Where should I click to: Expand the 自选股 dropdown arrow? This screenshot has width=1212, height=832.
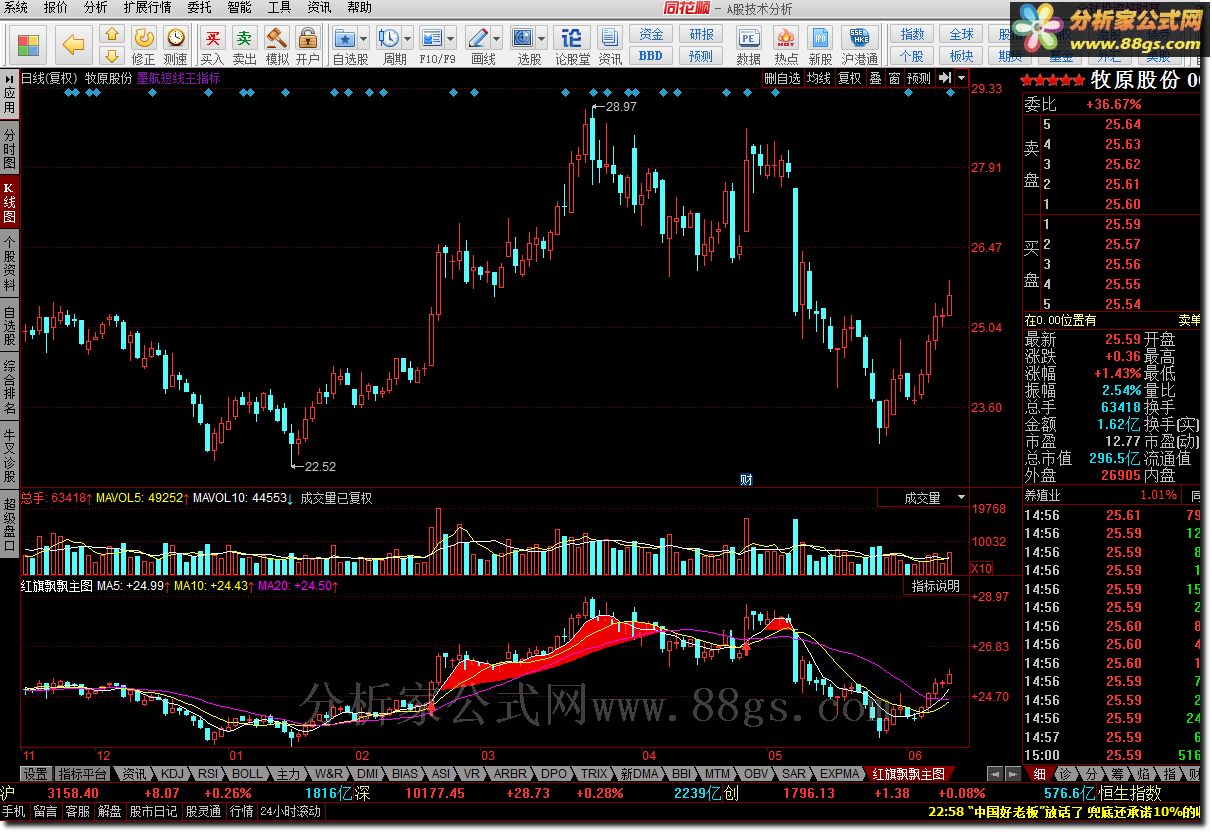[x=364, y=39]
